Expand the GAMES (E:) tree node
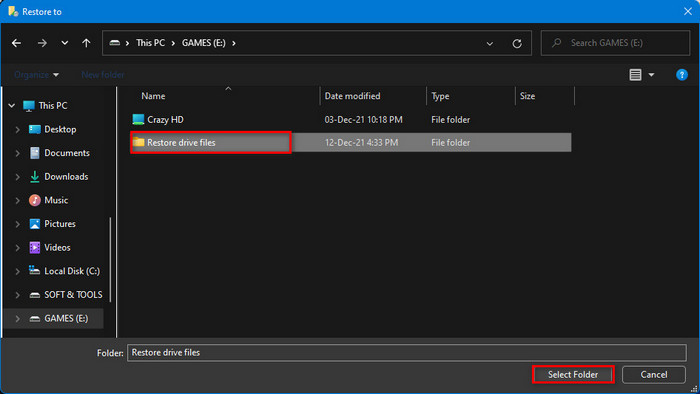Screen dimensions: 700x394 17,319
